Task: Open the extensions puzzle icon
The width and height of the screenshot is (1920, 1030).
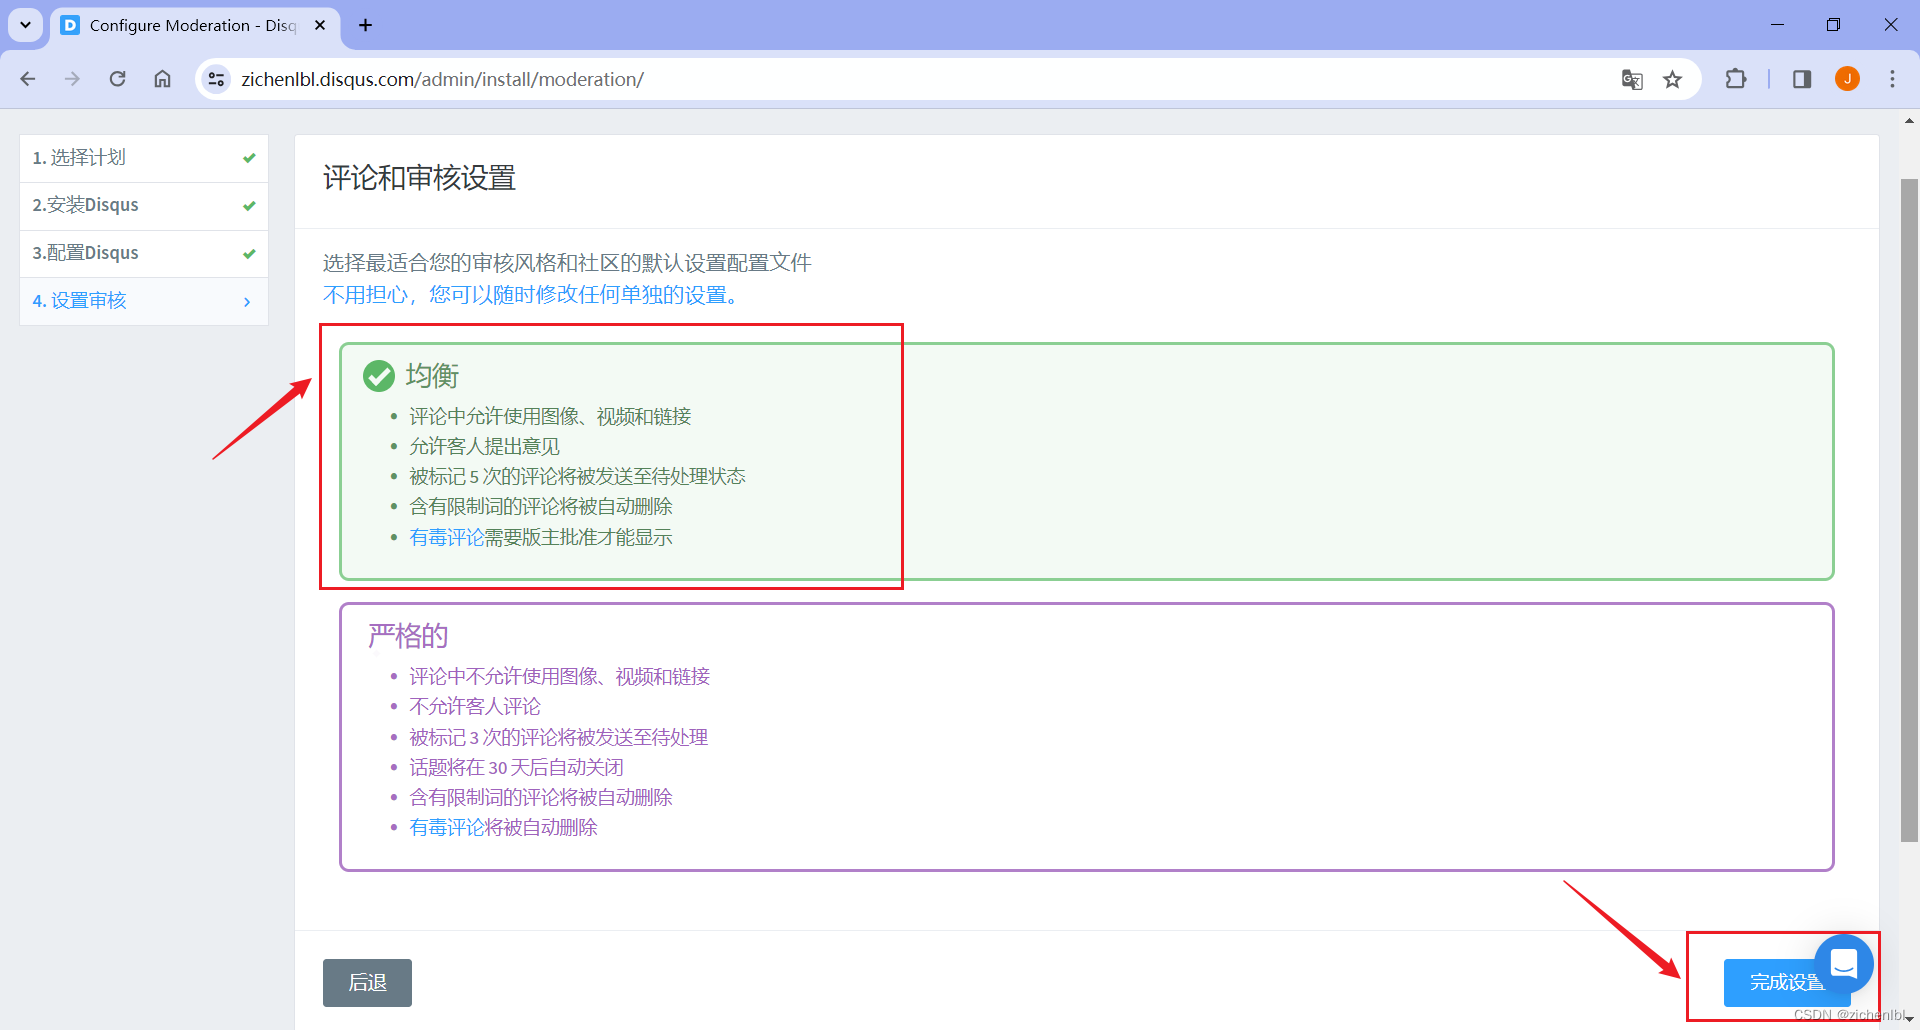Action: 1736,79
